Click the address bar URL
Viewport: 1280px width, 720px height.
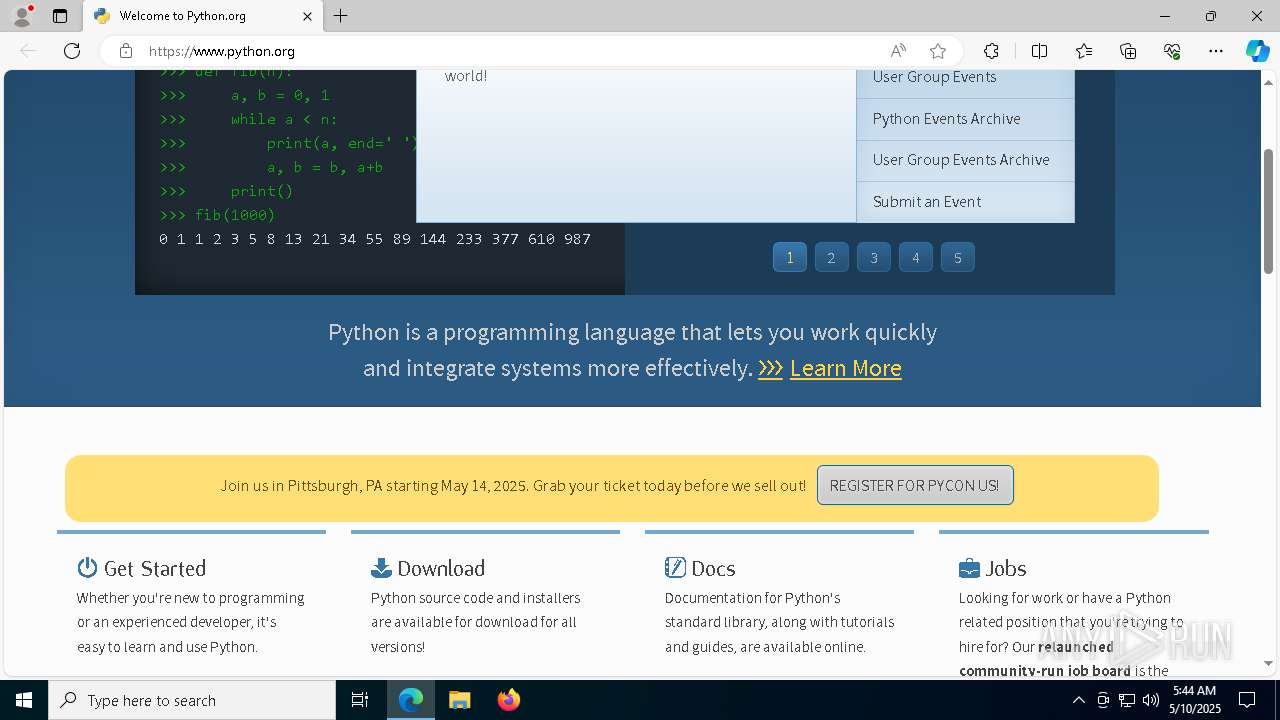[221, 51]
